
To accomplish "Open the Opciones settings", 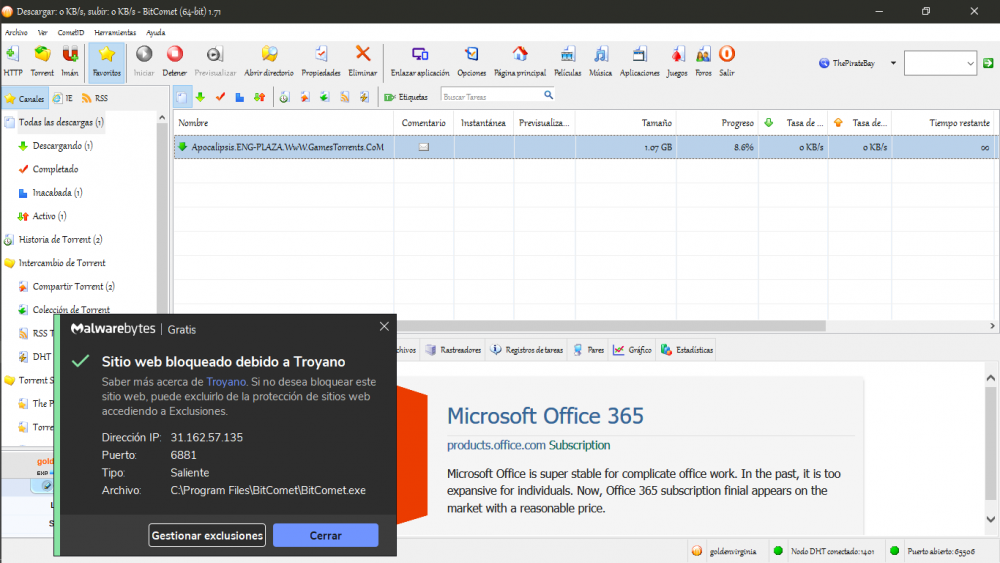I will point(472,61).
